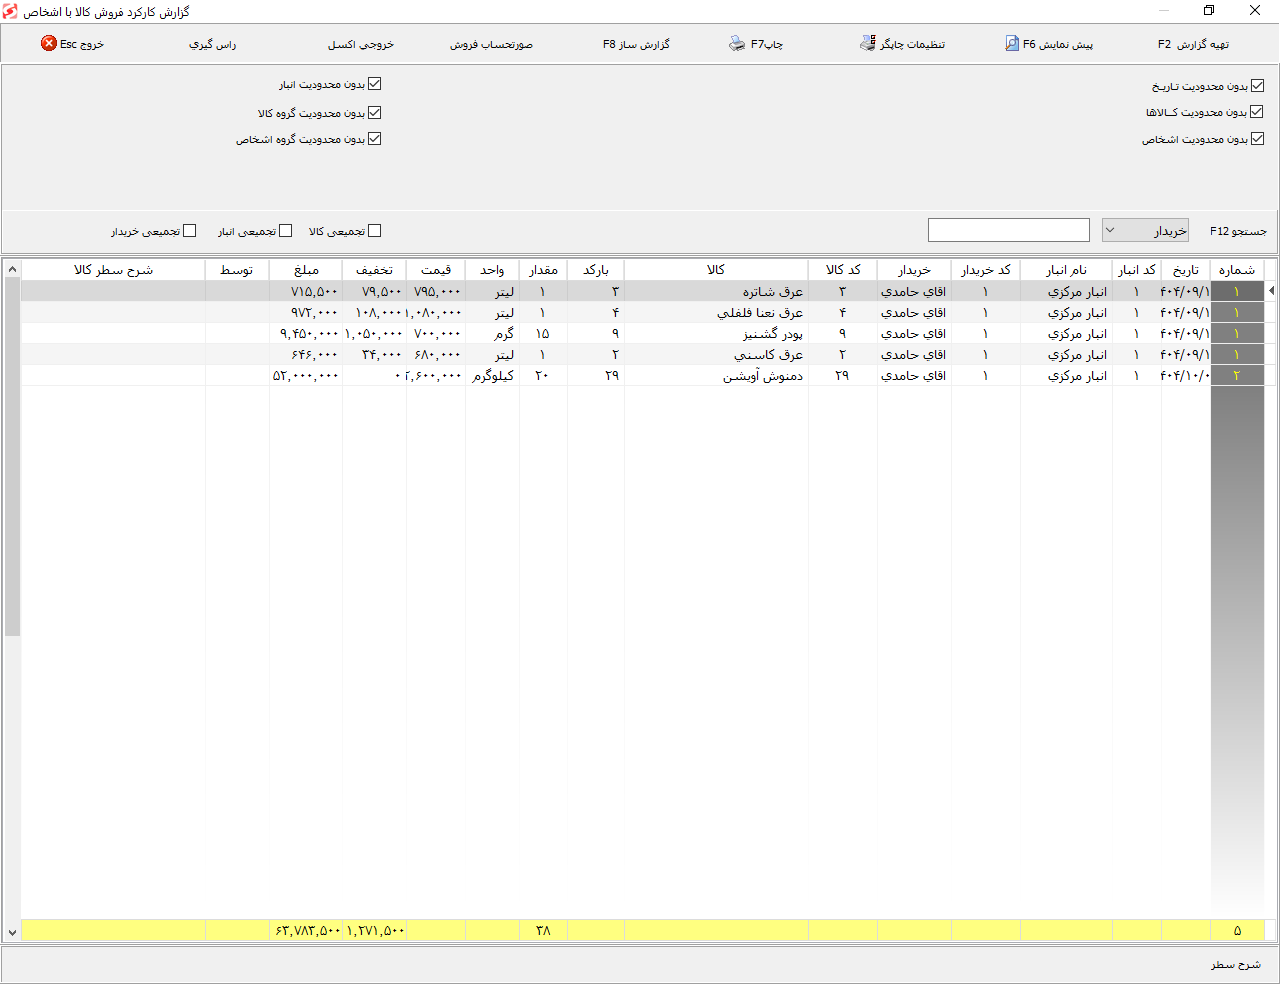1280x984 pixels.
Task: Toggle بدون محدودیت انبار checkbox
Action: coord(375,84)
